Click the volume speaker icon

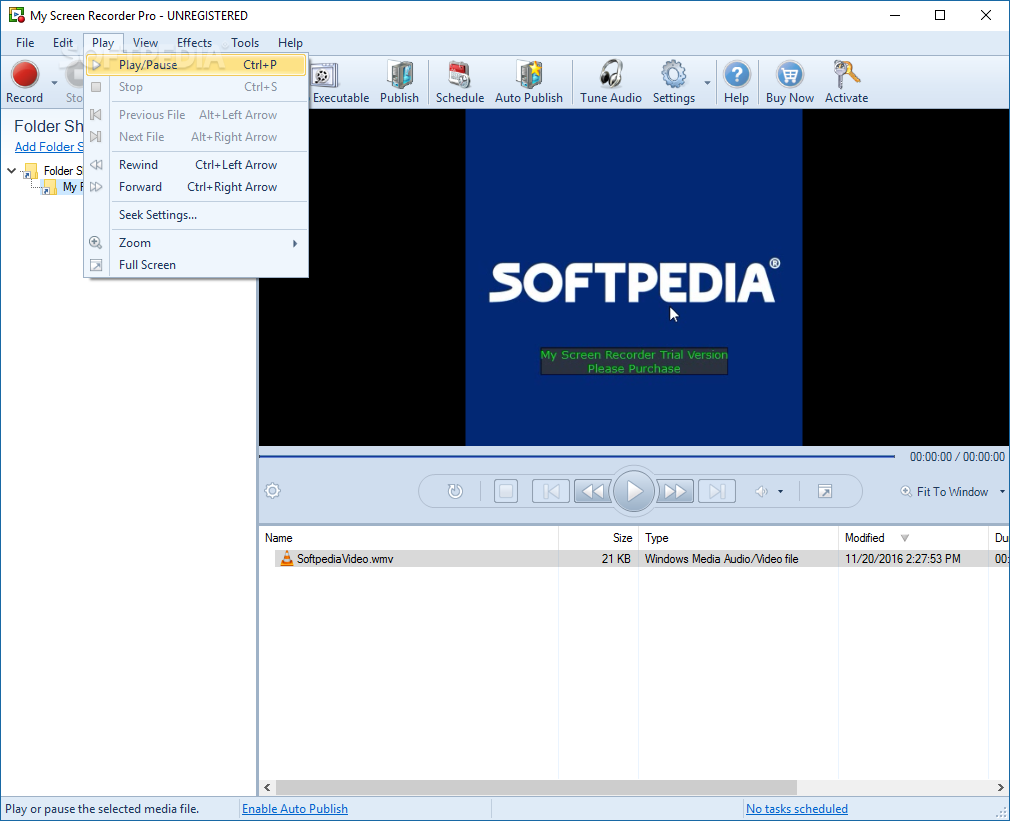click(x=761, y=491)
